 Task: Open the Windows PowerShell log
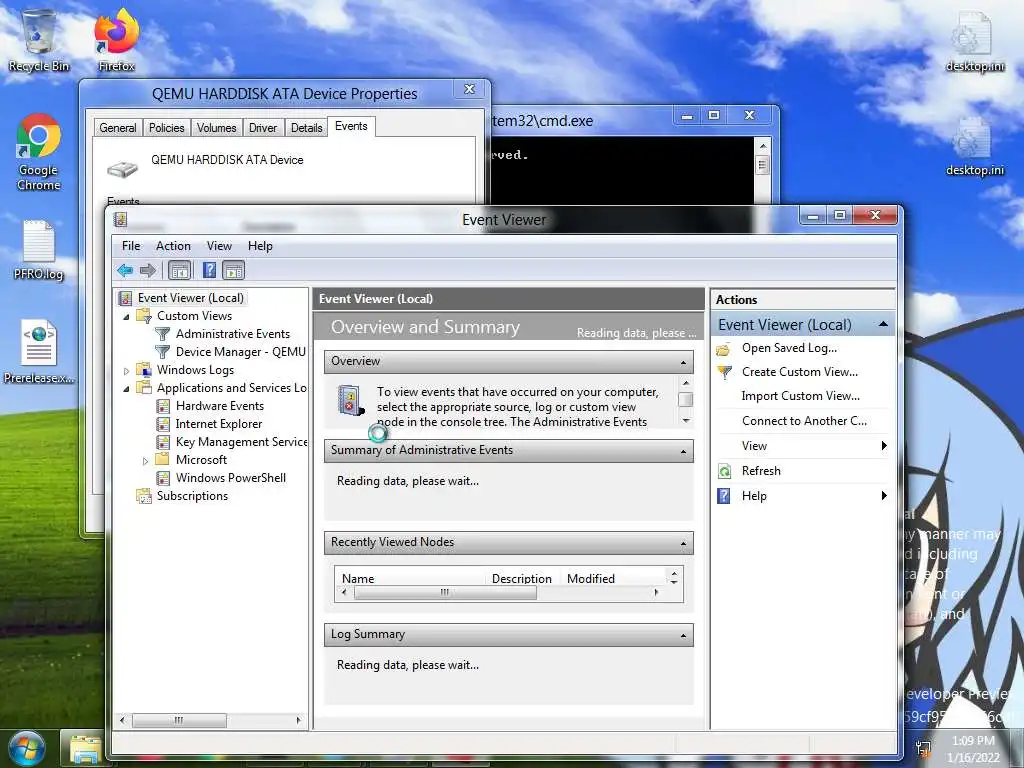pos(230,478)
